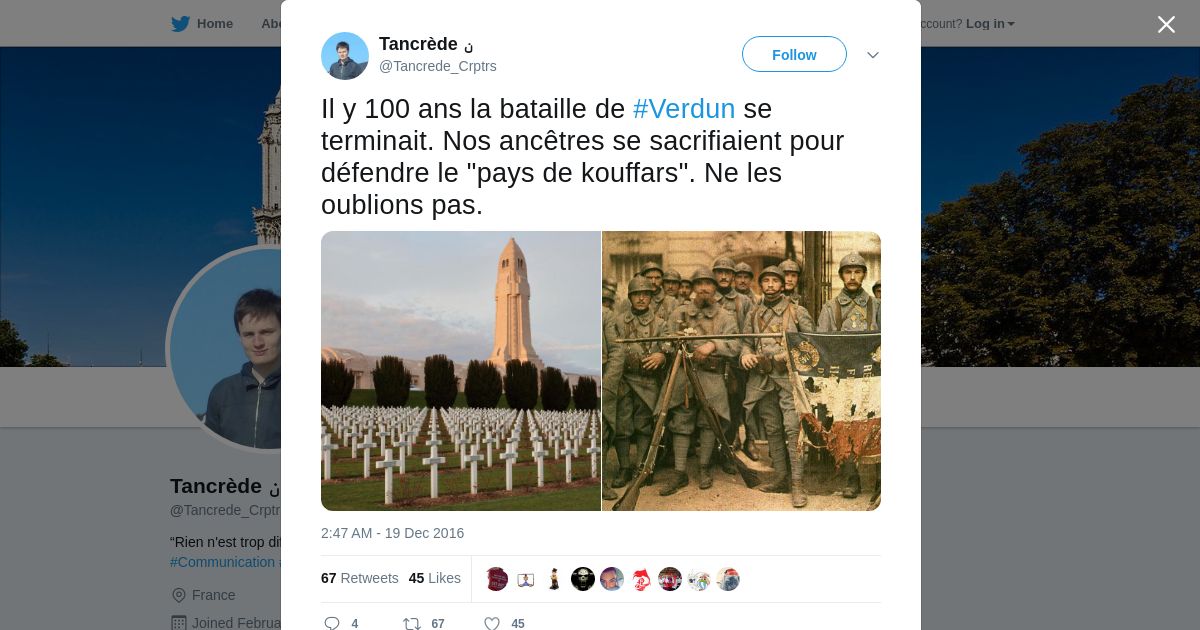Click the Twitter bird Home icon
Screen dimensions: 1200x630
(180, 24)
